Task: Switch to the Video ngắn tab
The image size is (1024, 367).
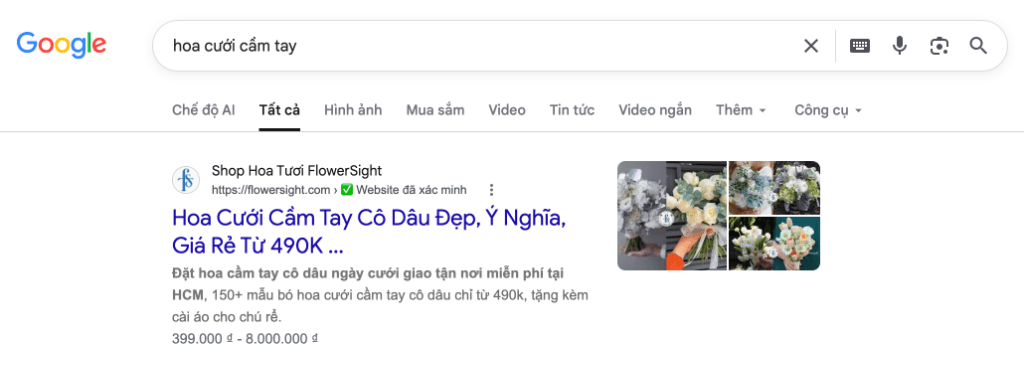Action: point(655,110)
